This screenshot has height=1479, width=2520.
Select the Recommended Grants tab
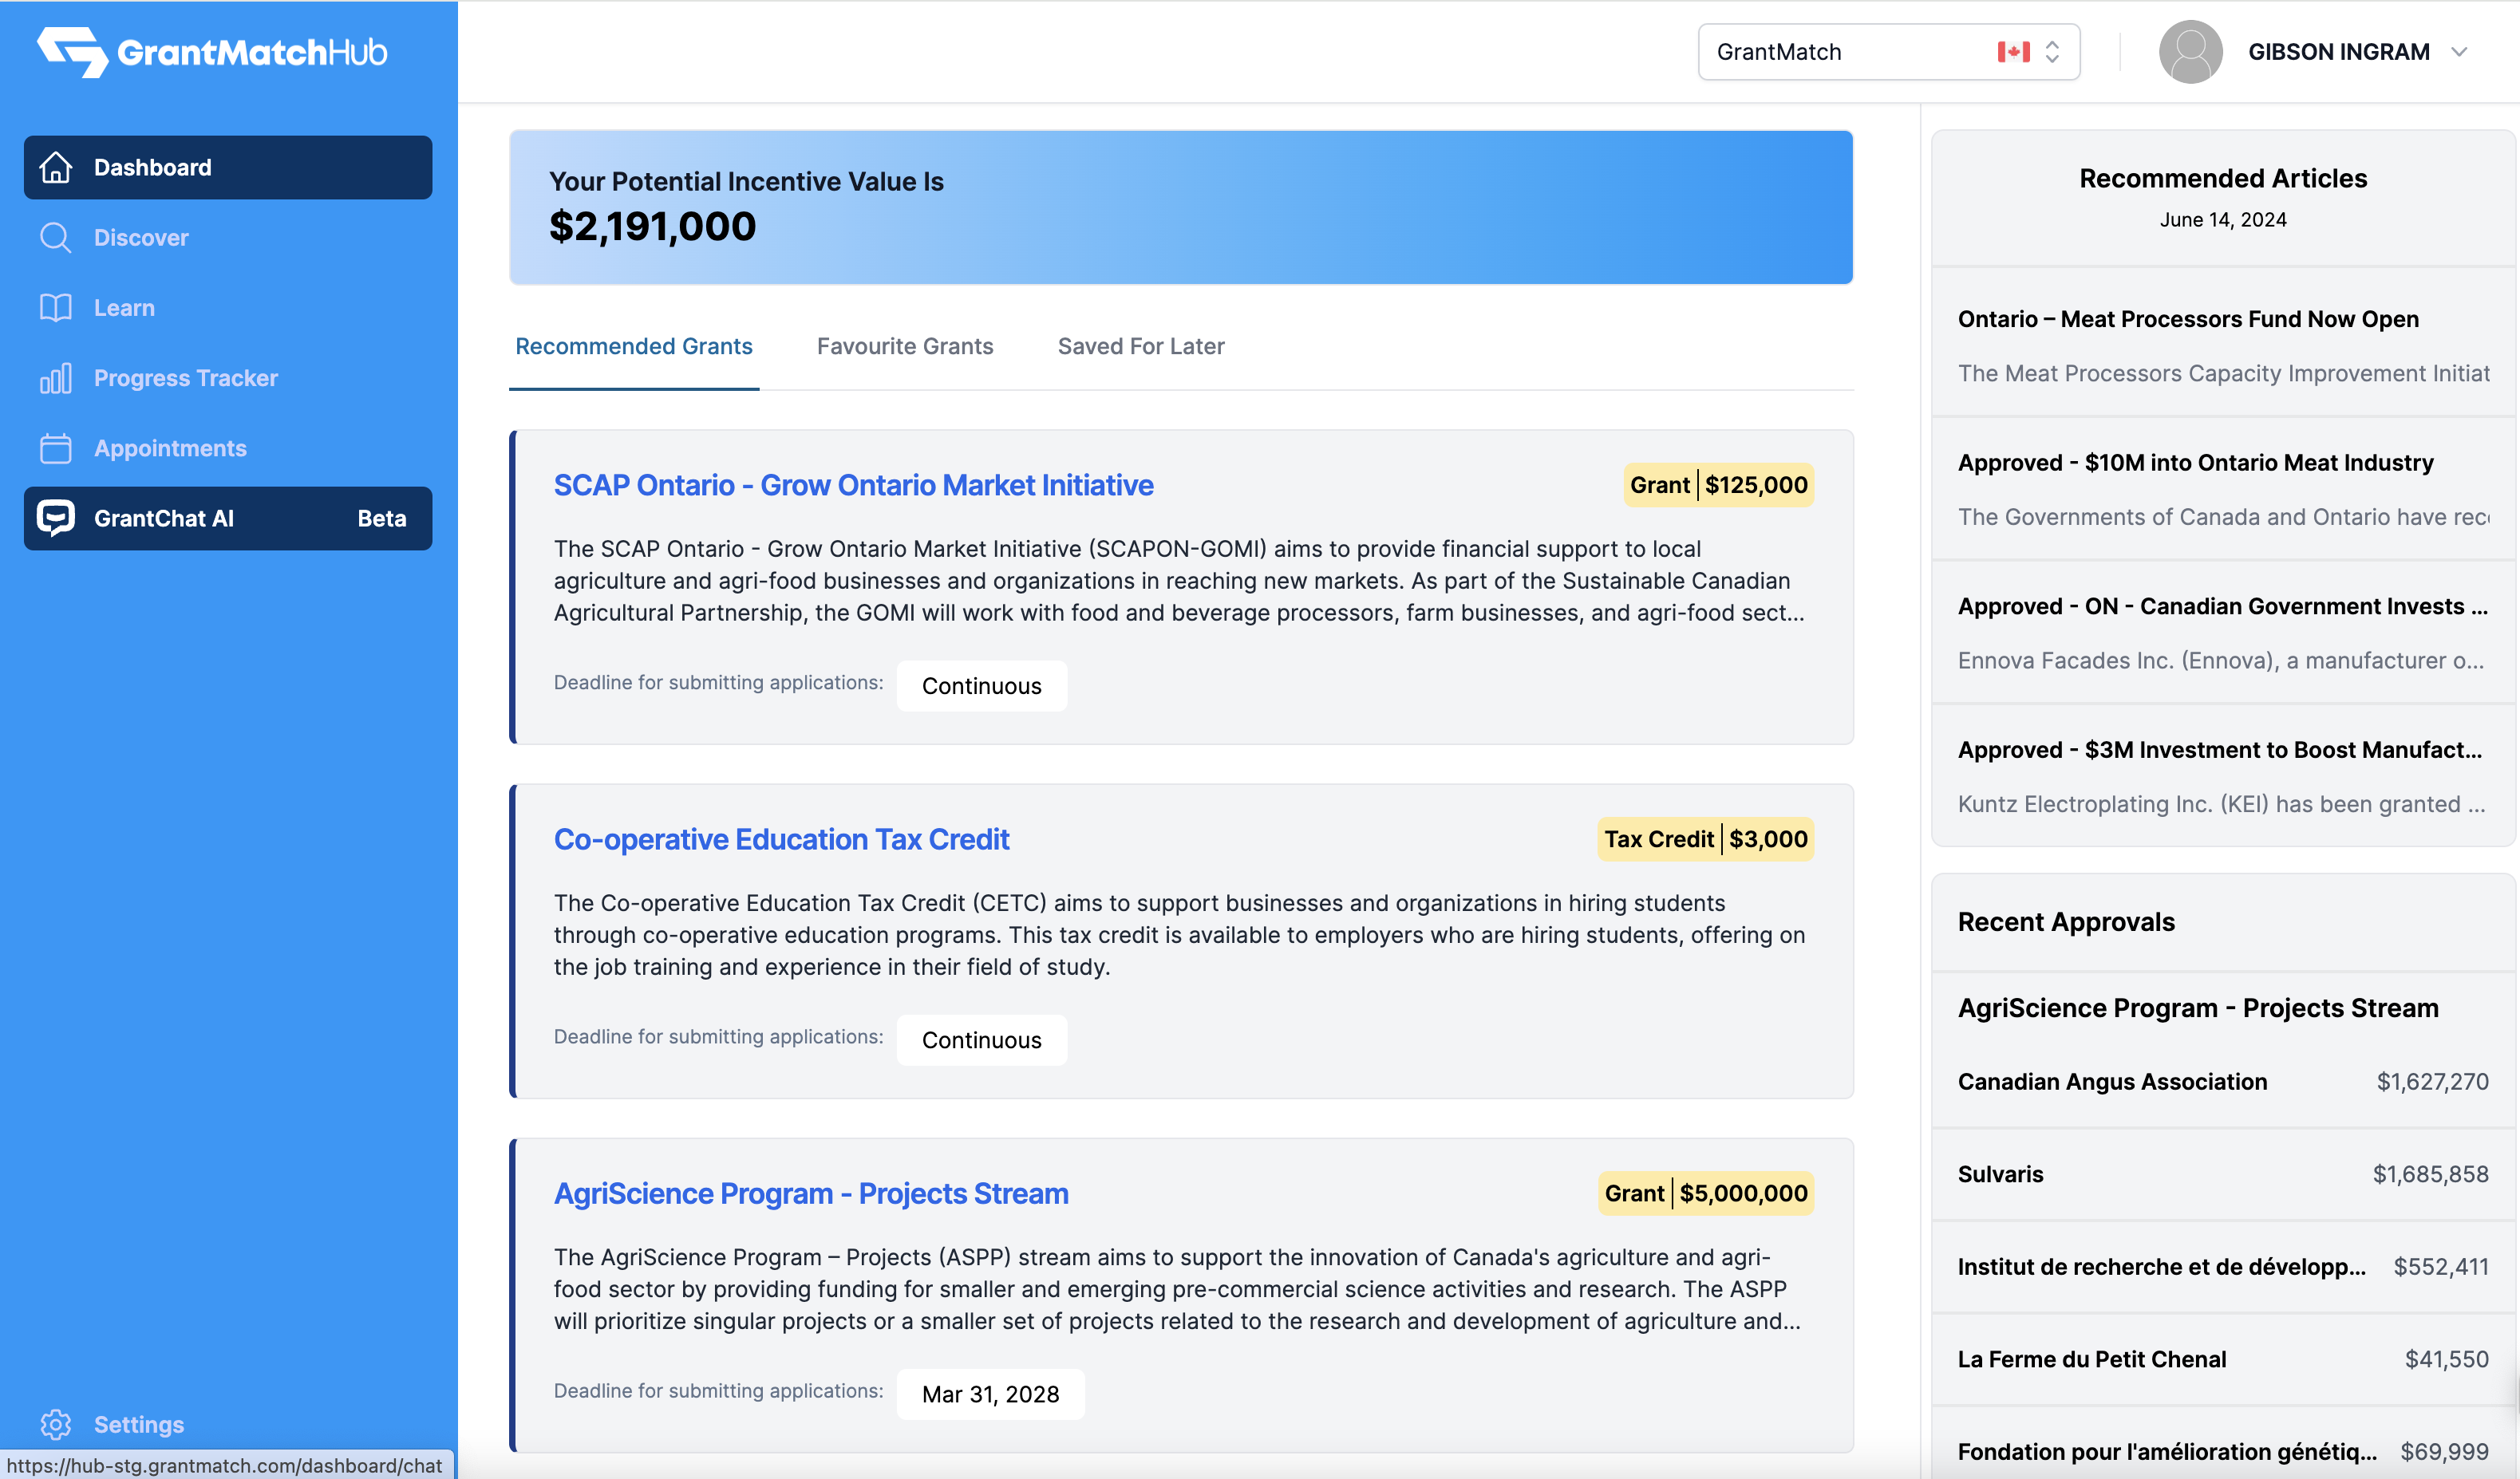coord(633,346)
